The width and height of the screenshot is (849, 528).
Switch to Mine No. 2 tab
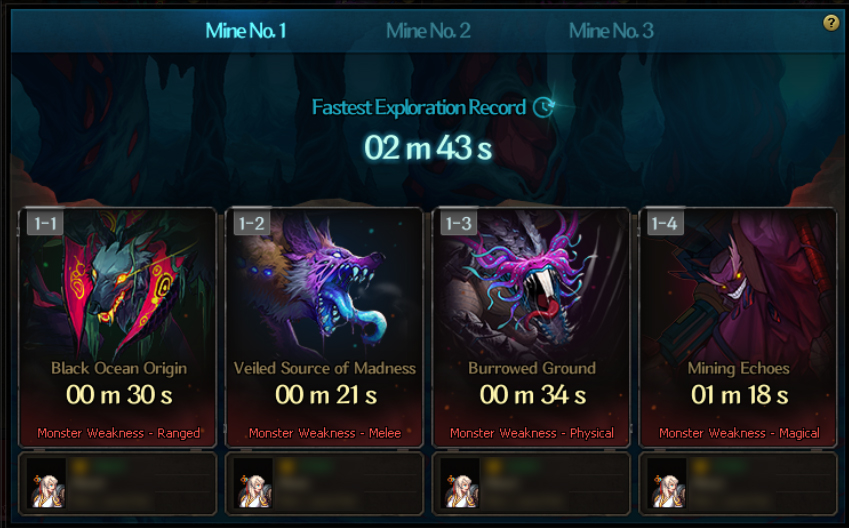pyautogui.click(x=428, y=31)
